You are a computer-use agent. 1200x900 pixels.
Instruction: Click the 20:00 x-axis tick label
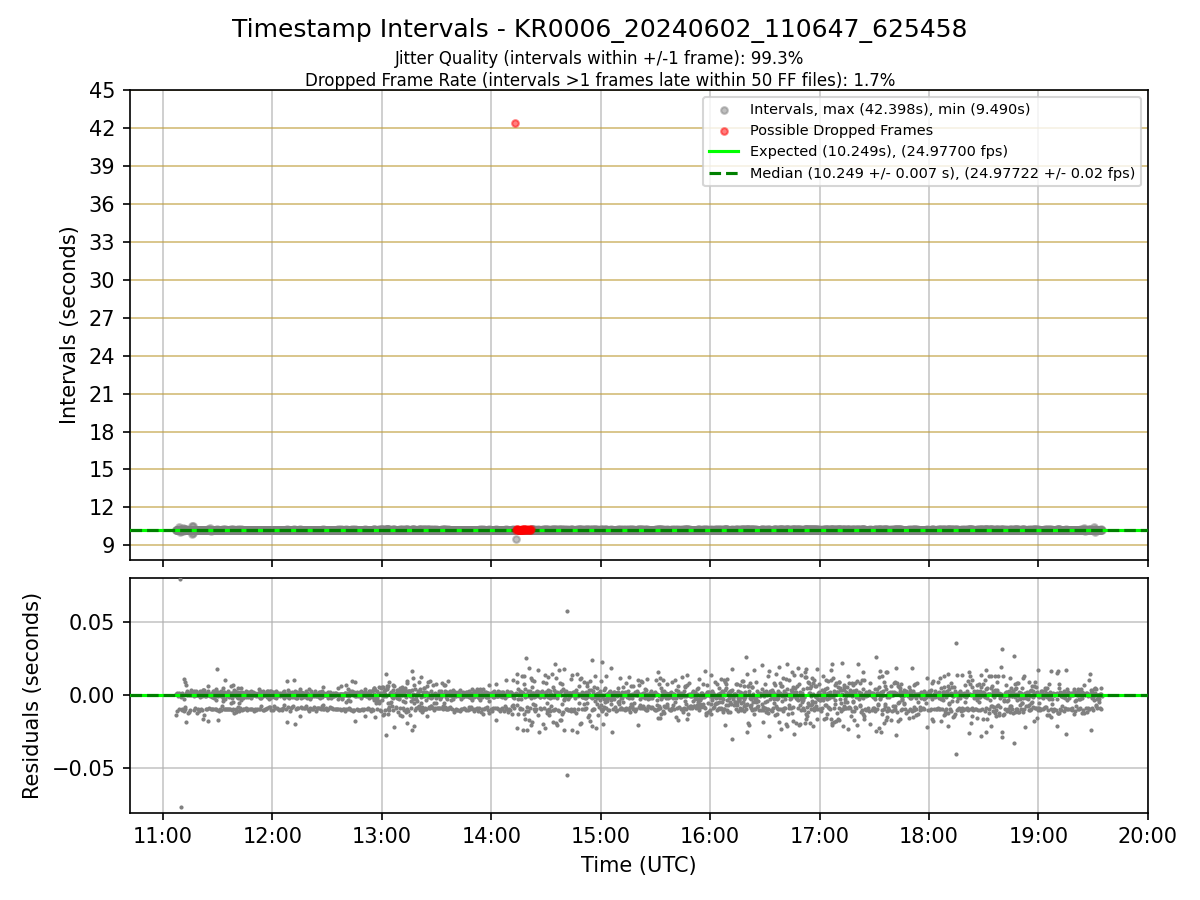point(1147,836)
